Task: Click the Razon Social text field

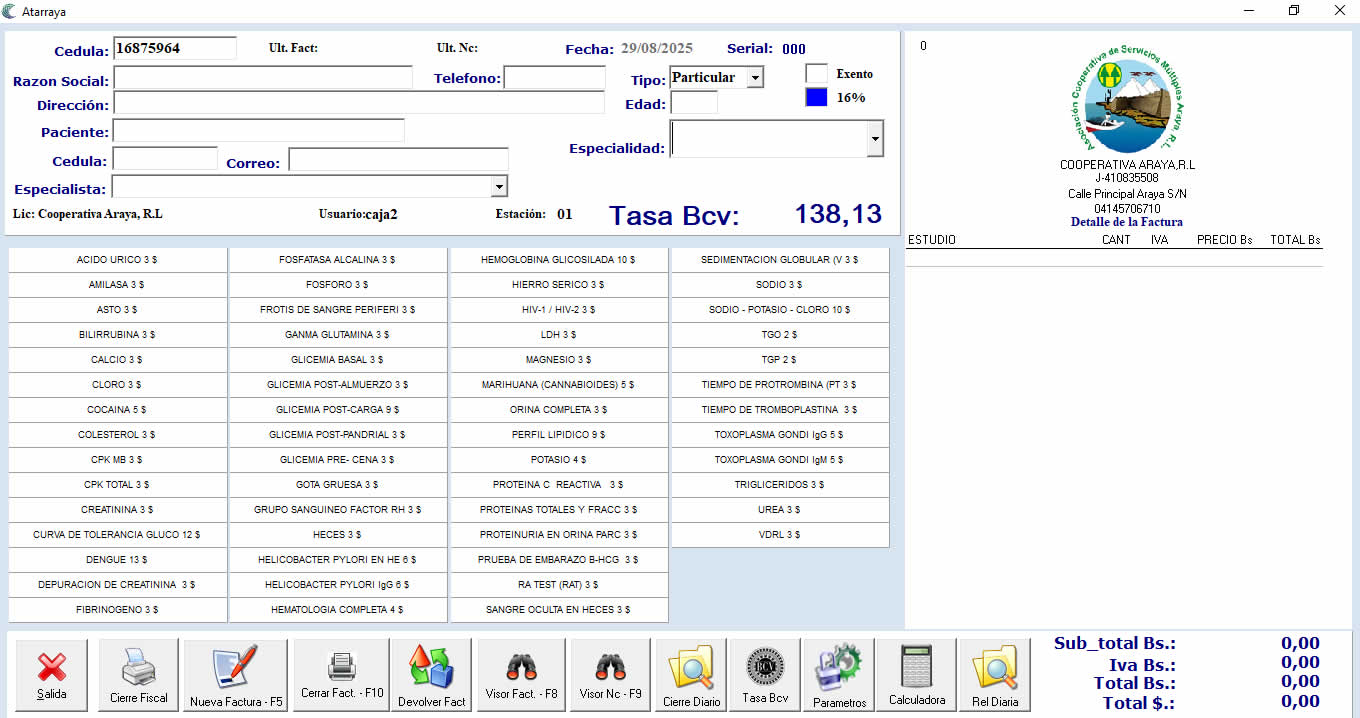Action: [263, 78]
